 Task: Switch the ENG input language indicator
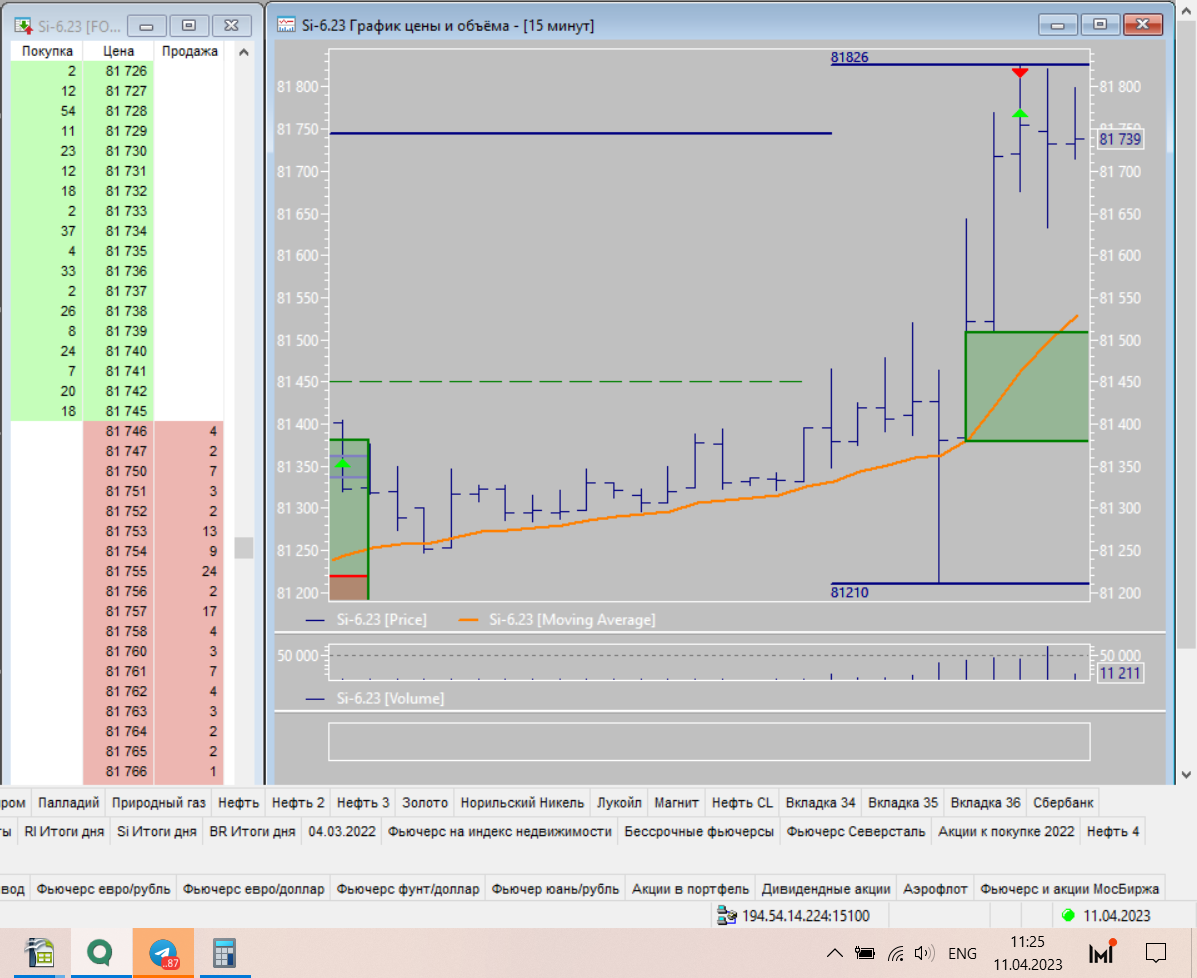(962, 954)
